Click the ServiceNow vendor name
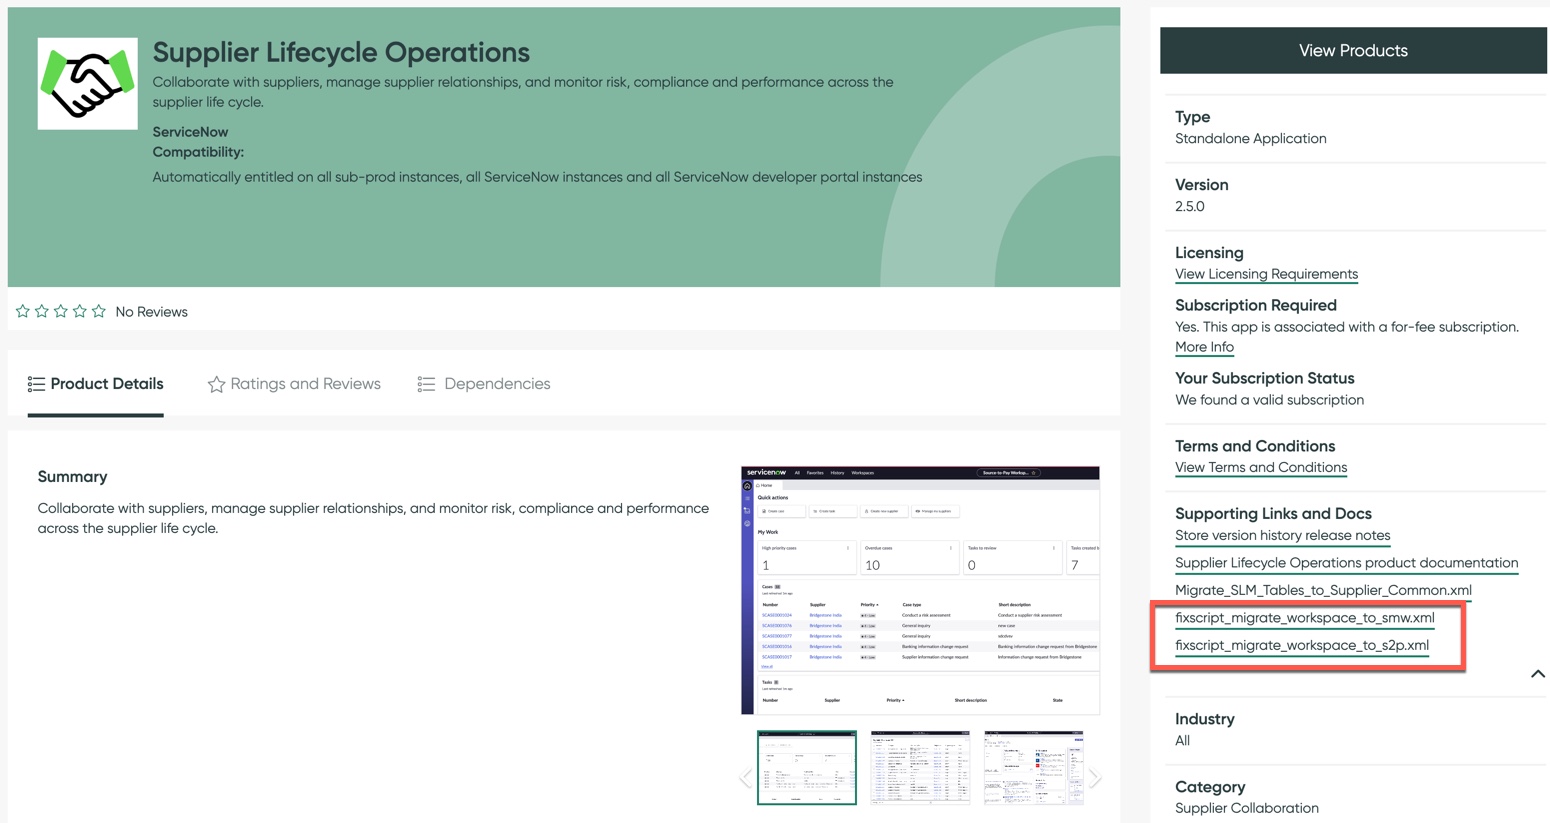 [x=190, y=132]
